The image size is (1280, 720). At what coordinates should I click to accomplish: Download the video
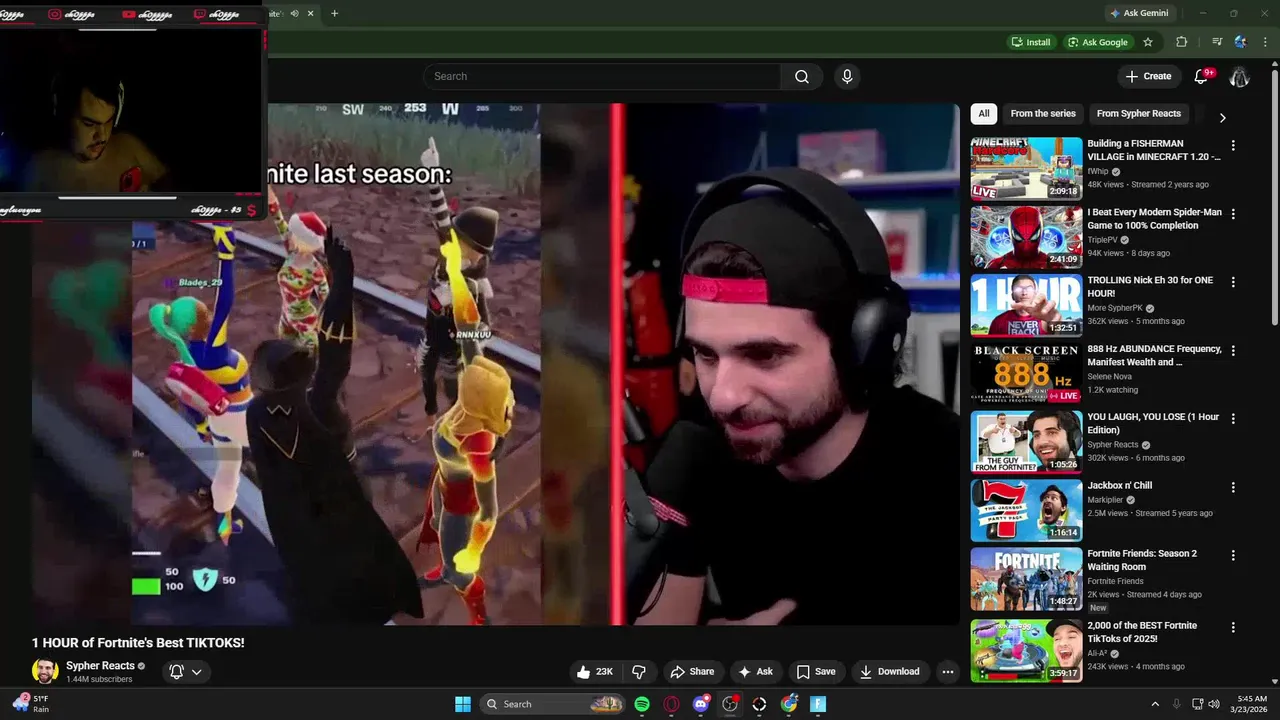[889, 672]
